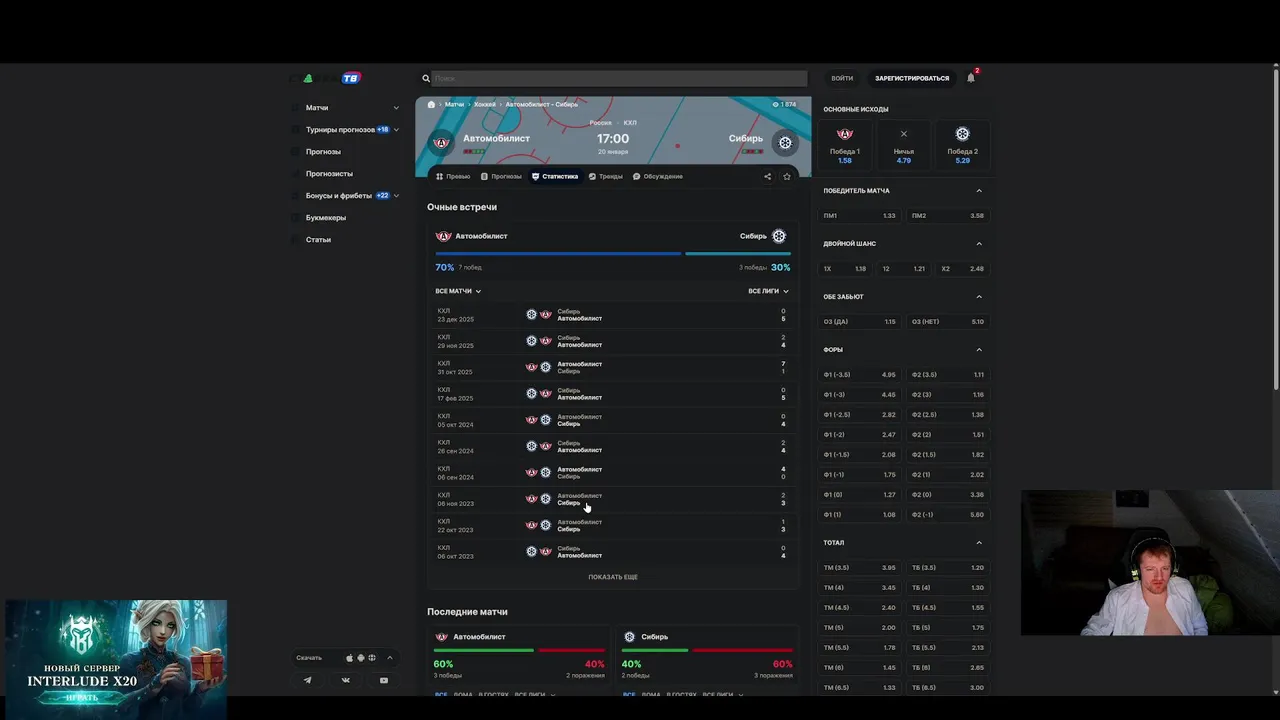
Task: Switch to the Прогнозы tab
Action: [x=501, y=176]
